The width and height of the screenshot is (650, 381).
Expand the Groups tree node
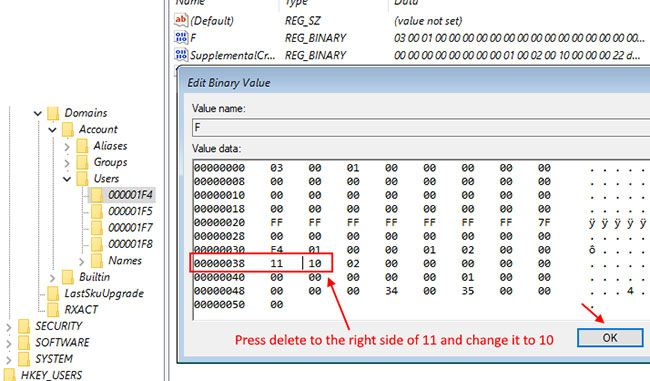tap(67, 163)
